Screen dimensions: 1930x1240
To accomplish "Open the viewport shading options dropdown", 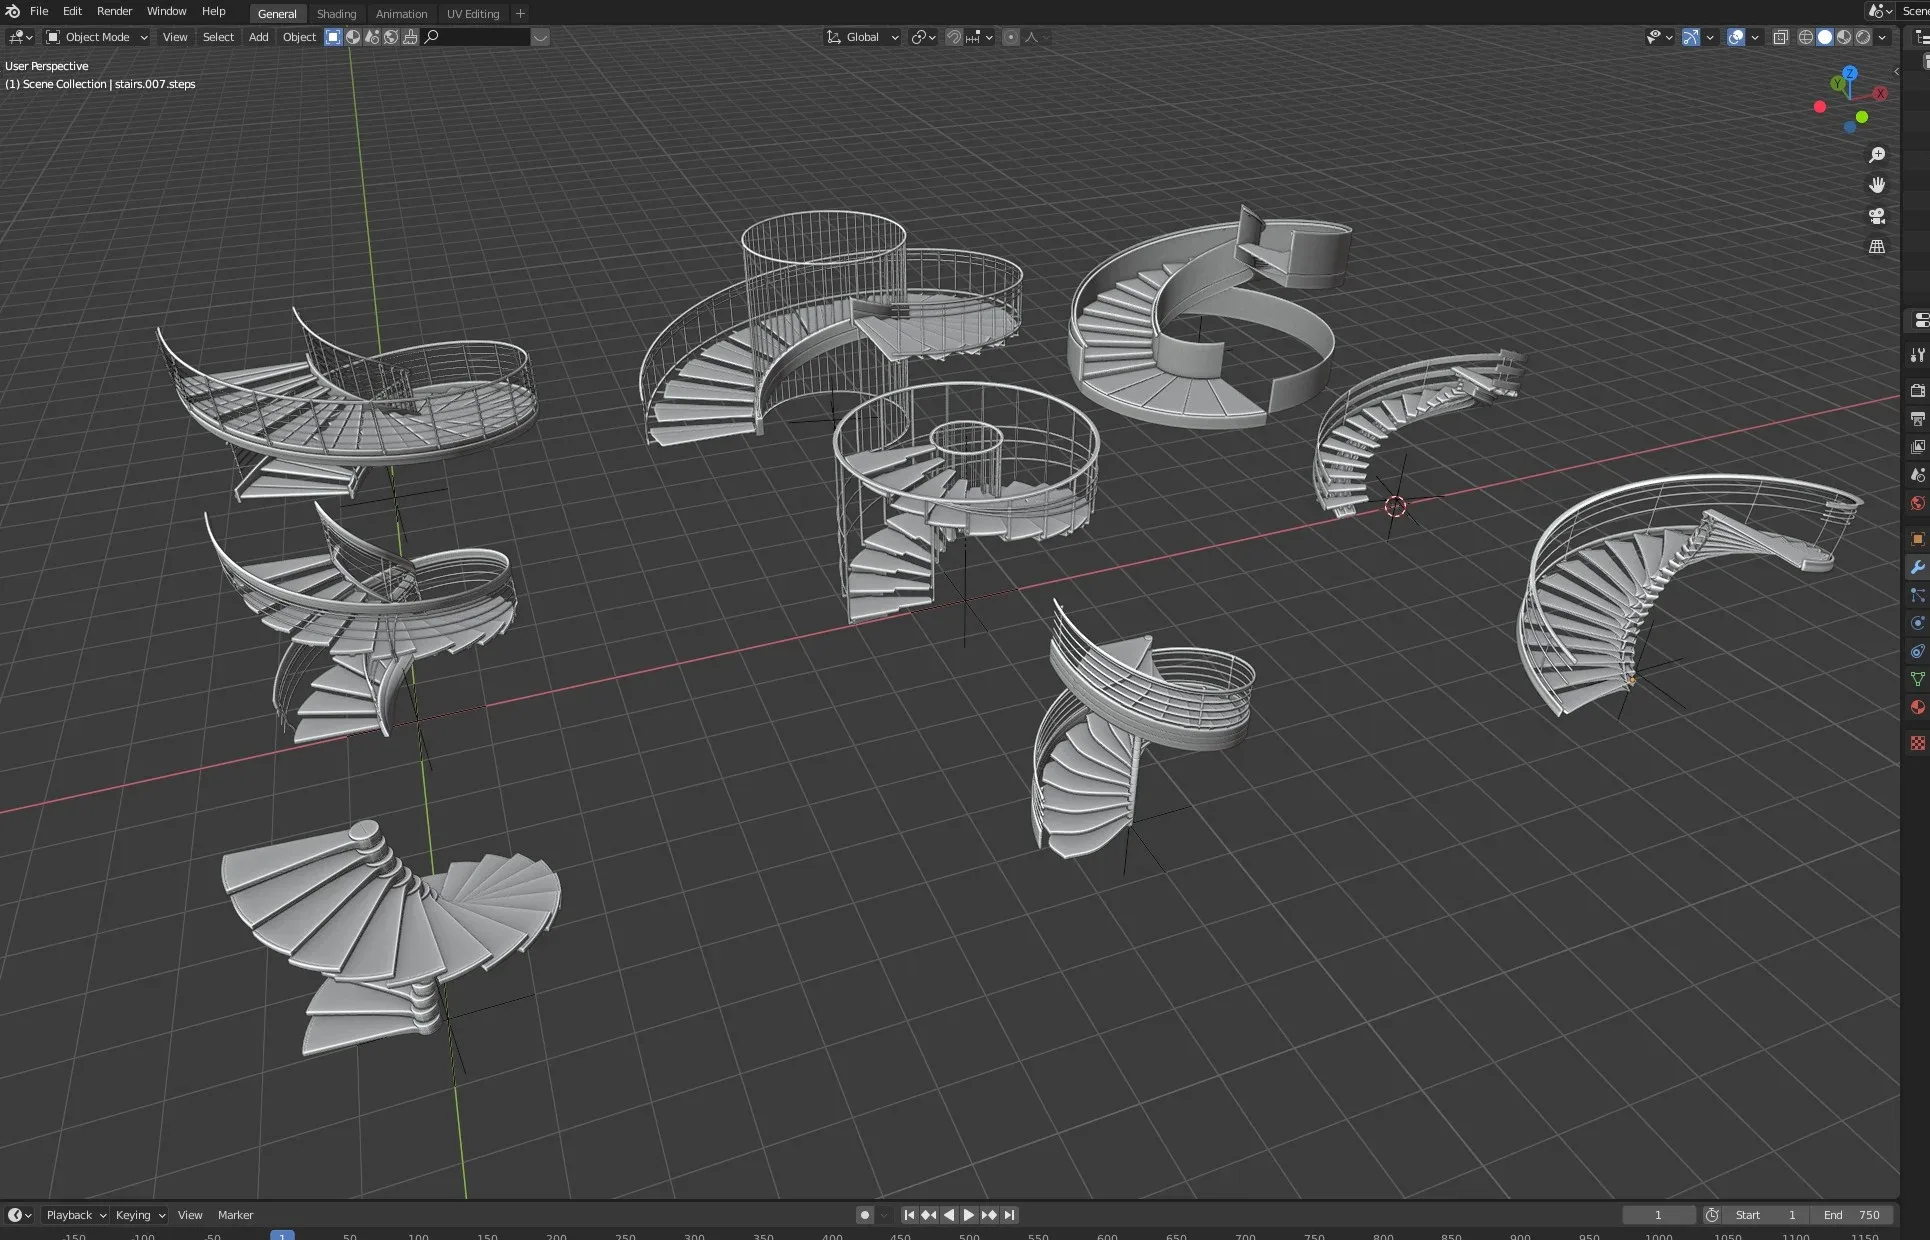I will [1884, 37].
